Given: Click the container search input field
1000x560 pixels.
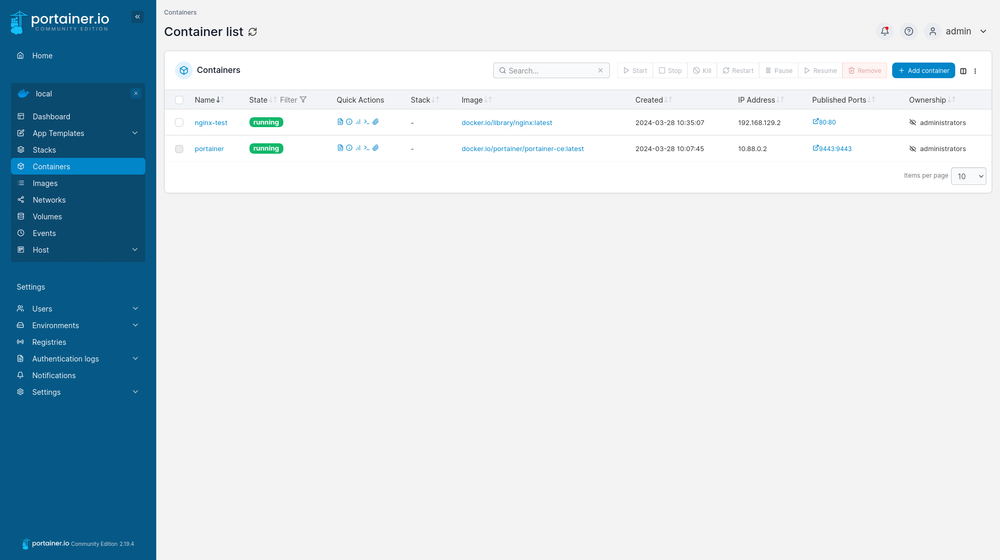Looking at the screenshot, I should click(x=550, y=71).
